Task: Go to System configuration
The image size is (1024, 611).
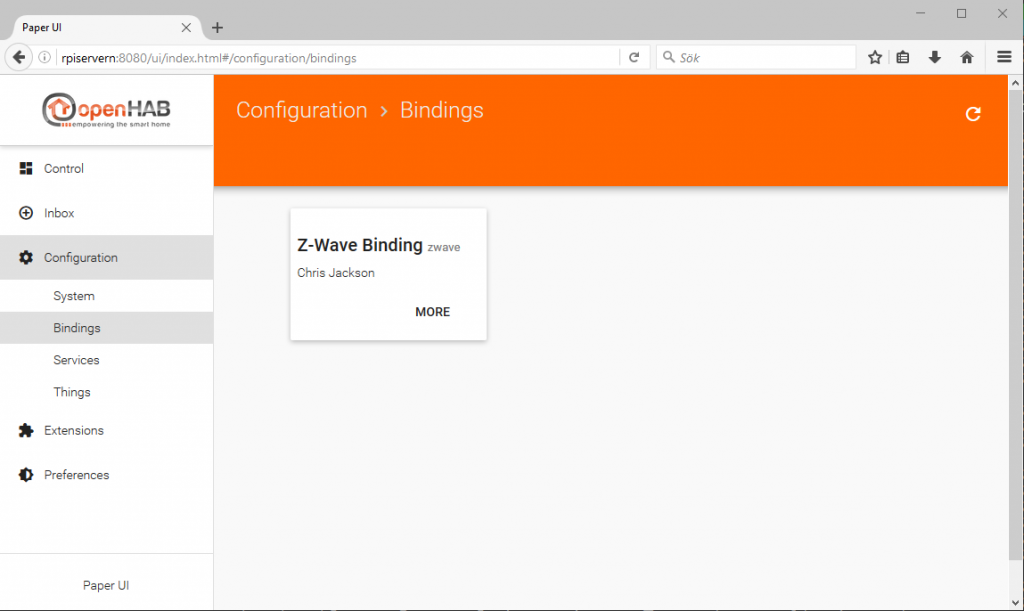Action: 106,296
